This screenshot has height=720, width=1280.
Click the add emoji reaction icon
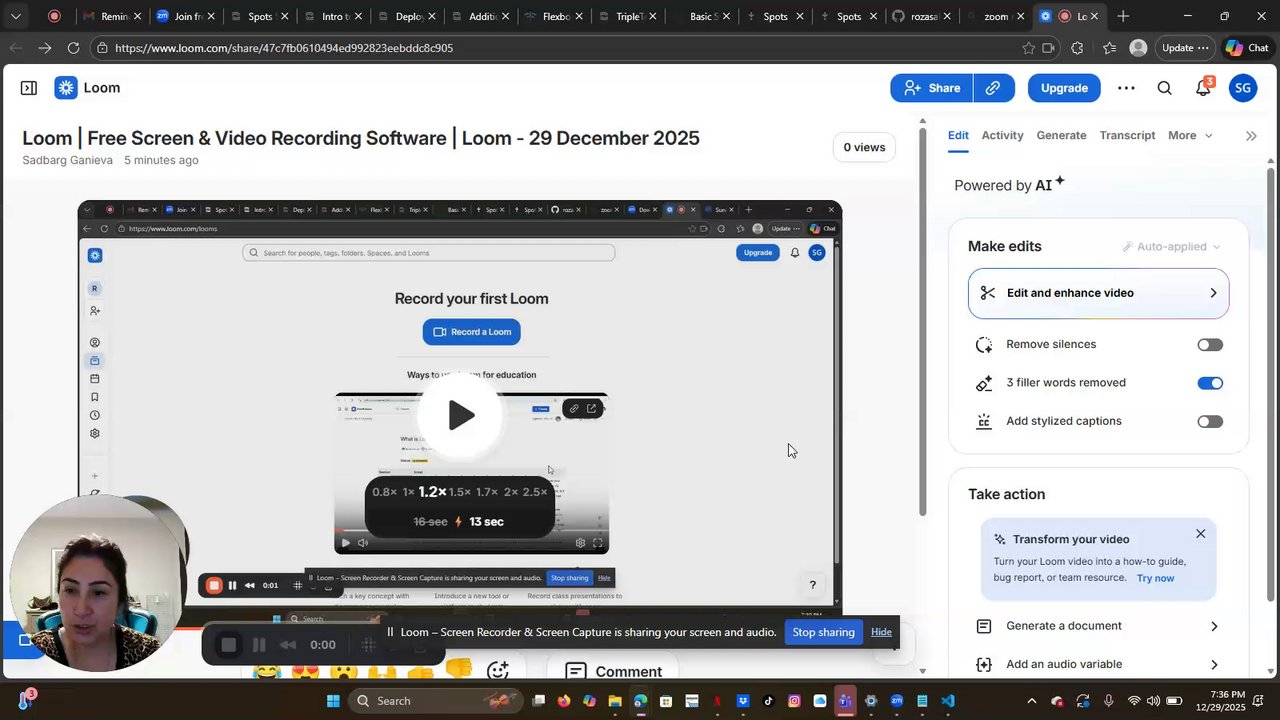point(498,671)
